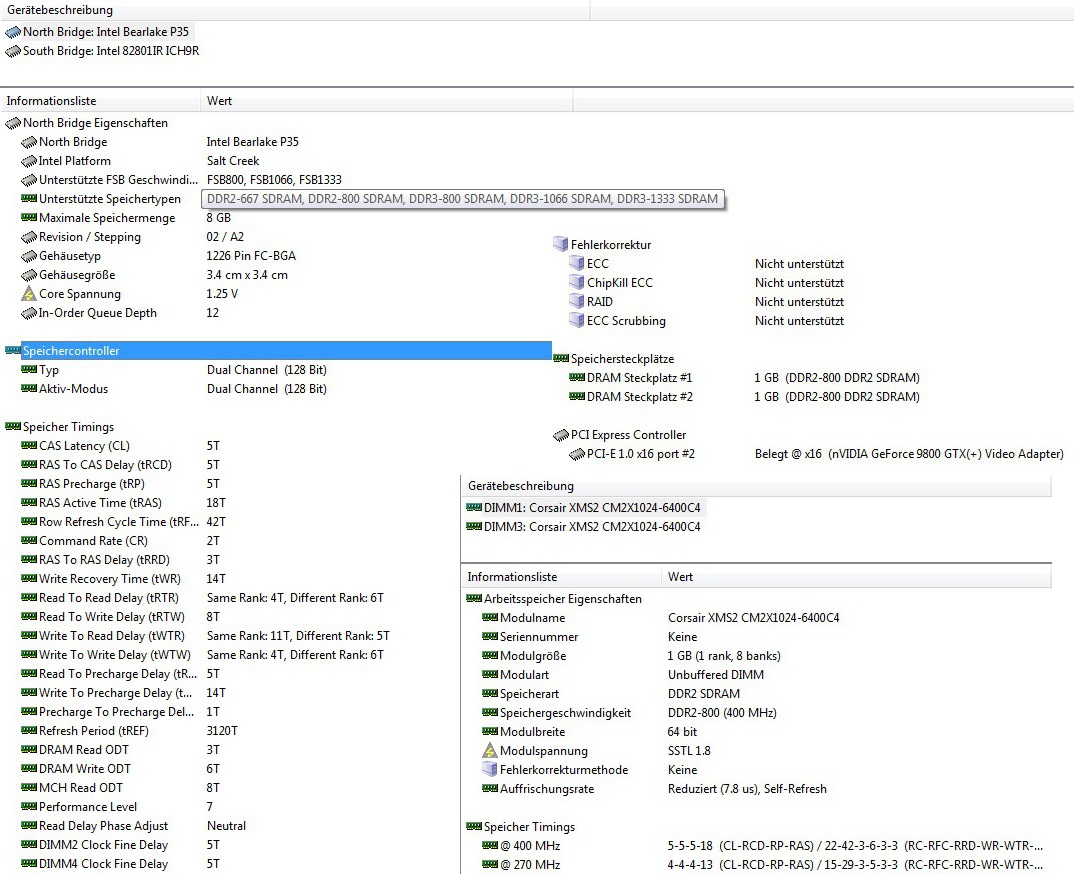Click the Modulspannung warning icon
This screenshot has width=1074, height=874.
(x=490, y=751)
